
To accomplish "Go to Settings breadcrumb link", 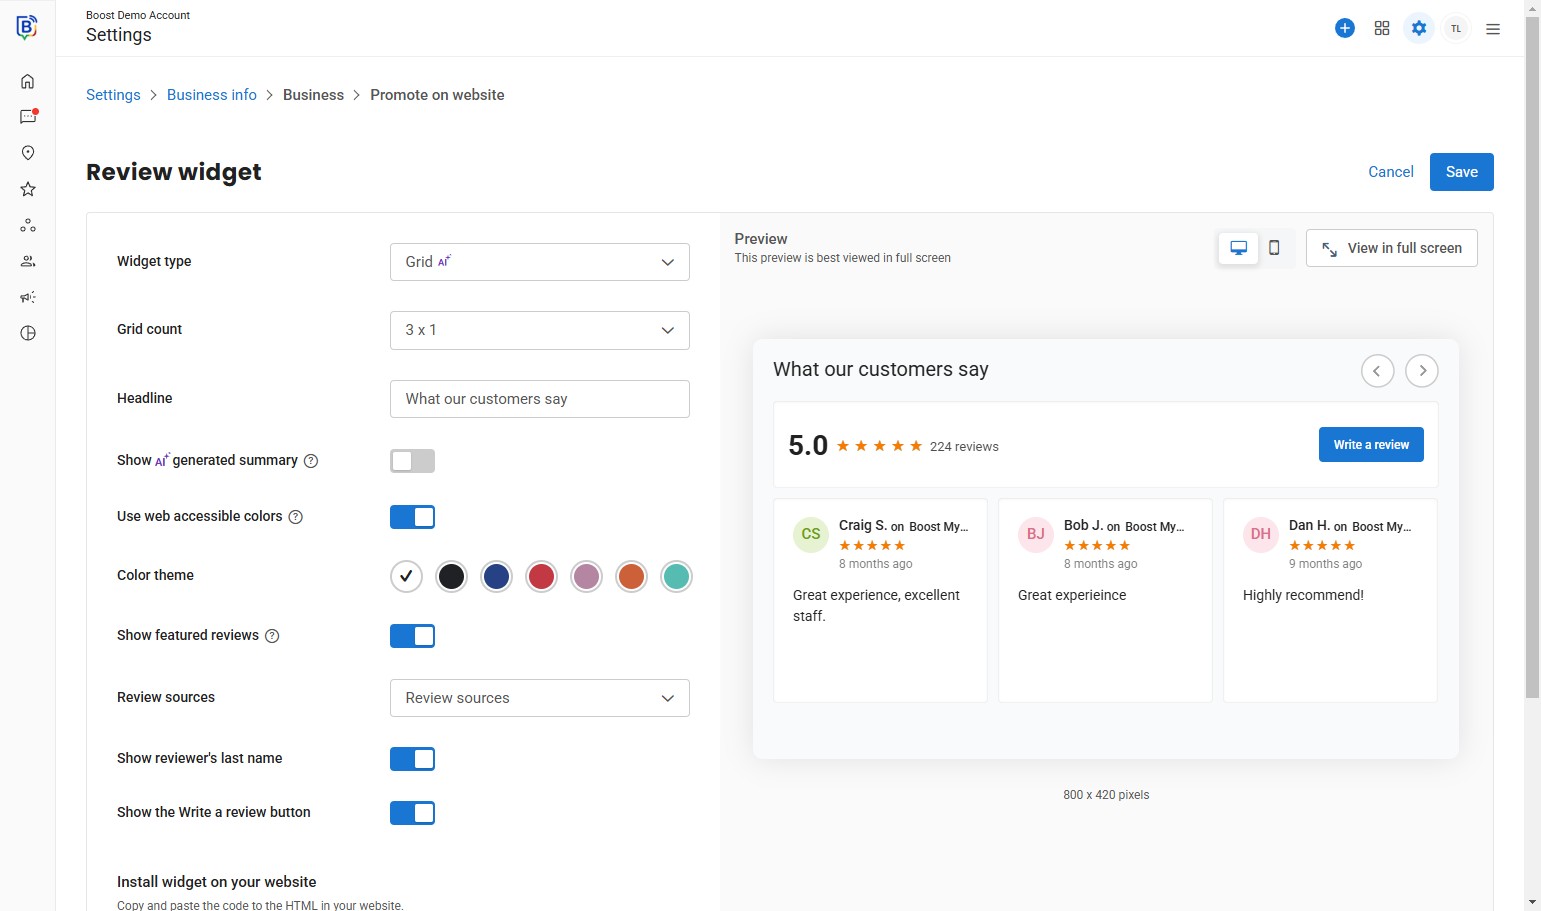I will [113, 95].
